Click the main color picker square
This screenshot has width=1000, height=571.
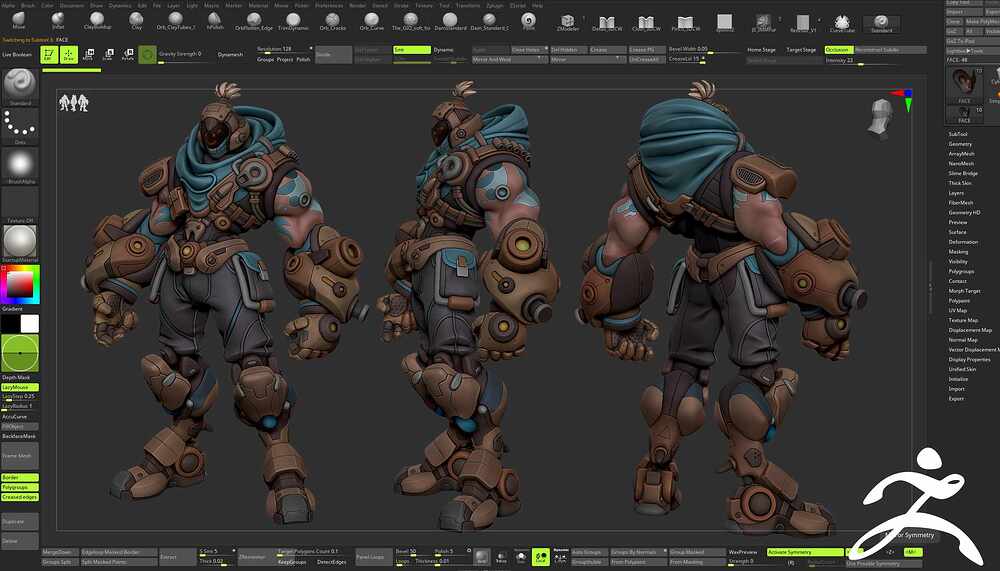click(20, 285)
